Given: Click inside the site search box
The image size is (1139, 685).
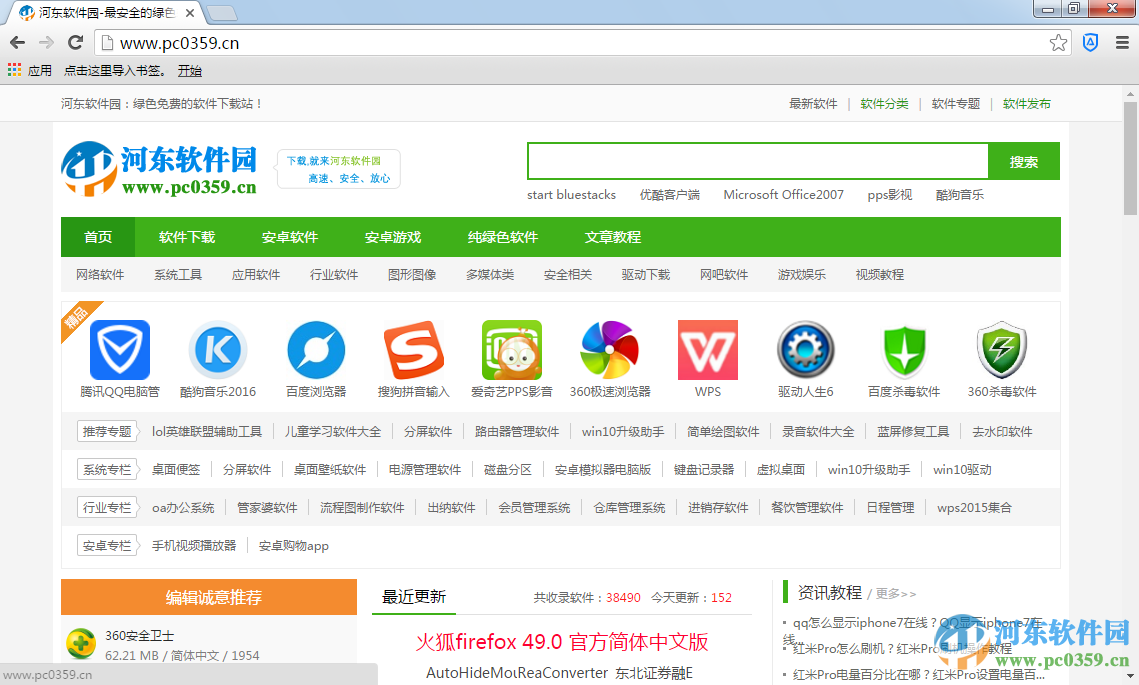Looking at the screenshot, I should tap(757, 162).
